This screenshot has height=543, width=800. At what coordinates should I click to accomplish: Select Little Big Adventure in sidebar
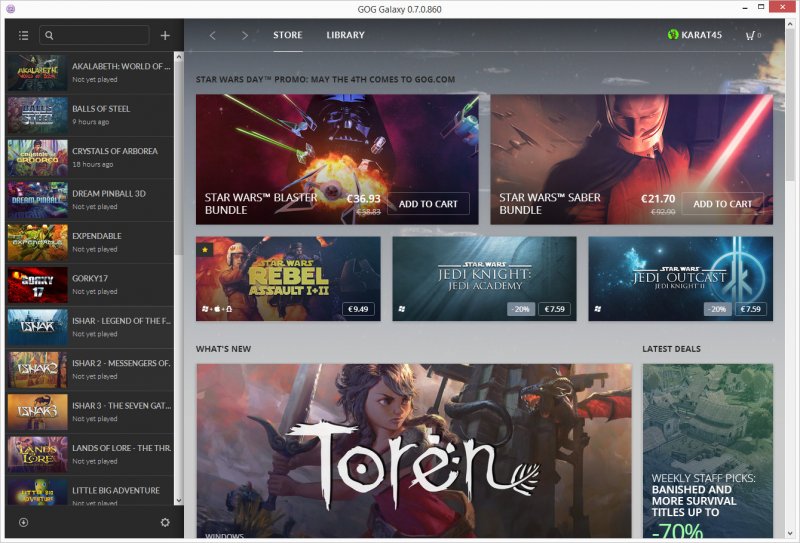(90, 491)
